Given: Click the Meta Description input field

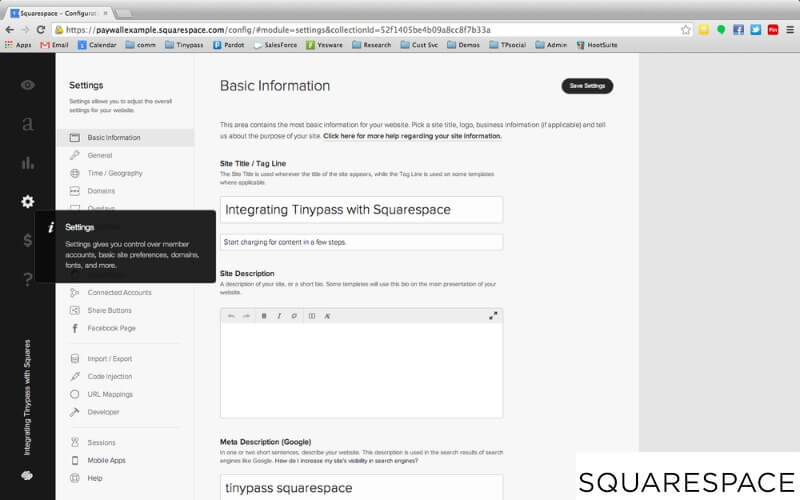Looking at the screenshot, I should click(x=361, y=488).
